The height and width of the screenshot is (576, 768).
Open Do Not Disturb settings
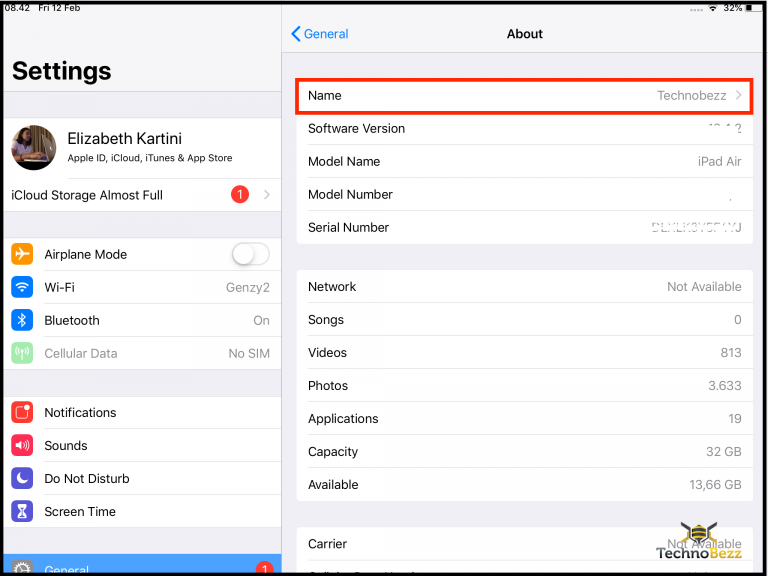[143, 478]
